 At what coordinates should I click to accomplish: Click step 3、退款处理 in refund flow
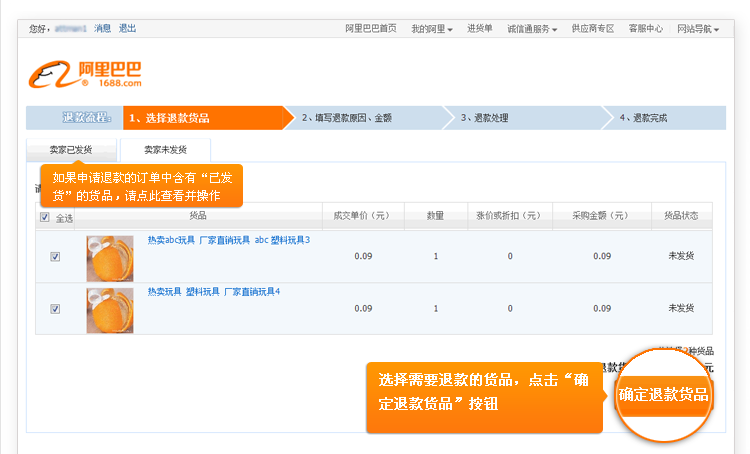coord(484,118)
